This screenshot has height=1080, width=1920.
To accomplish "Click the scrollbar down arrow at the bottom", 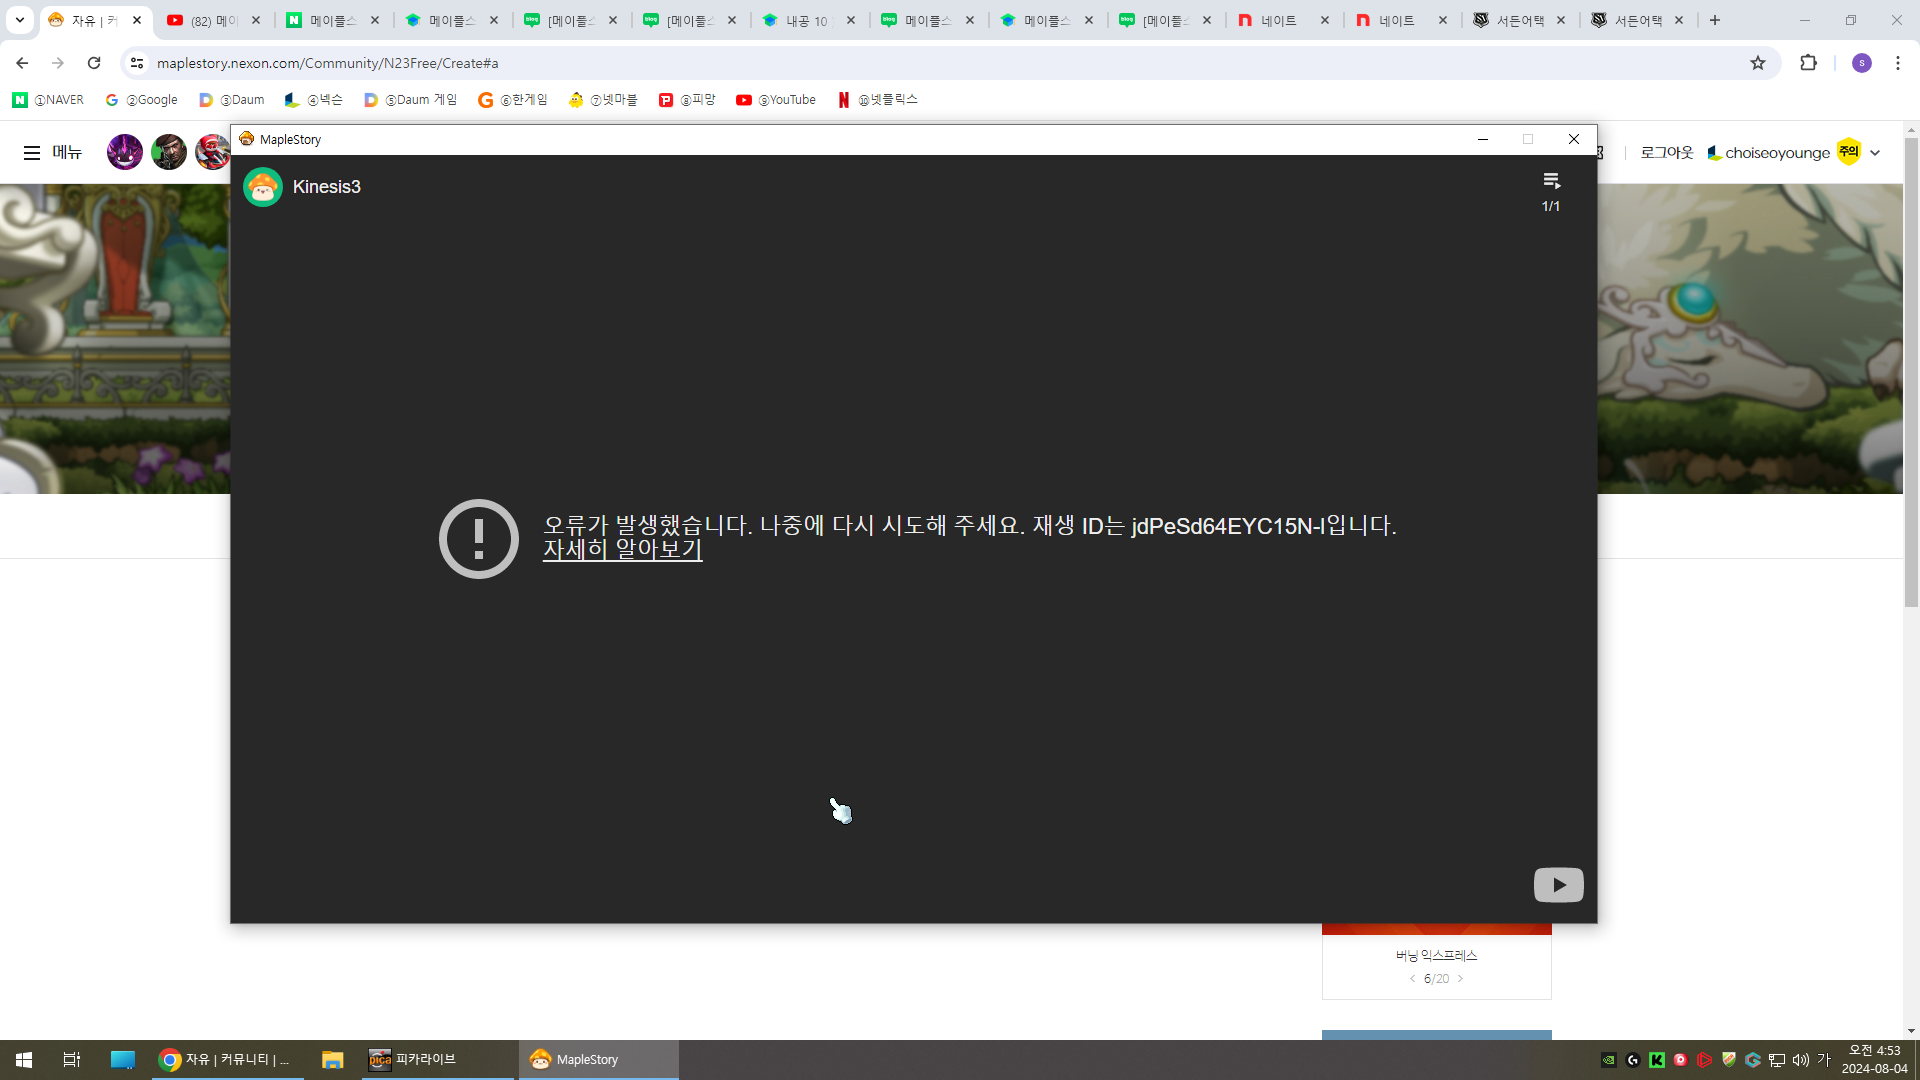I will click(x=1911, y=1031).
